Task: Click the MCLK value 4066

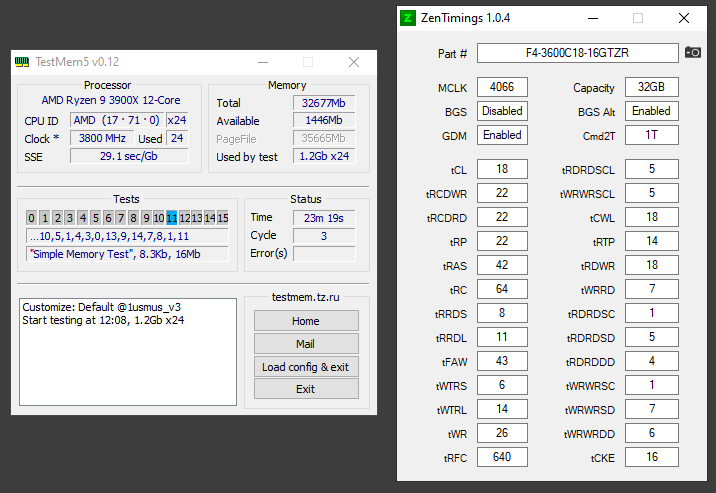Action: coord(502,87)
